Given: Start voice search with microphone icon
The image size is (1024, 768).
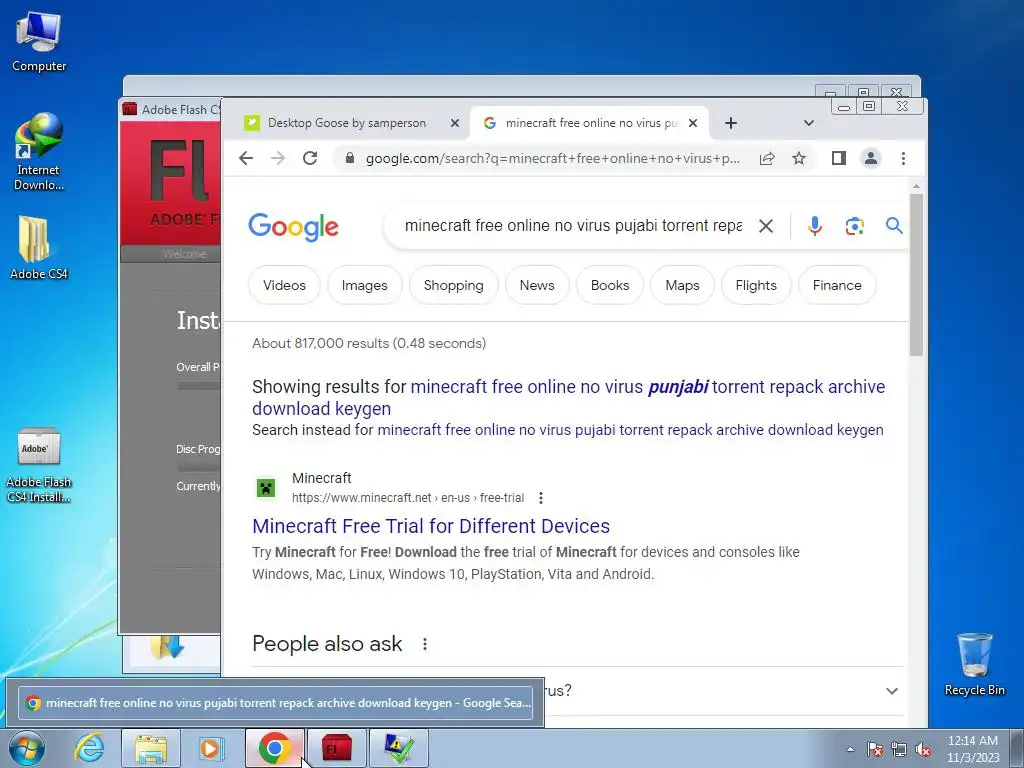Looking at the screenshot, I should (814, 226).
